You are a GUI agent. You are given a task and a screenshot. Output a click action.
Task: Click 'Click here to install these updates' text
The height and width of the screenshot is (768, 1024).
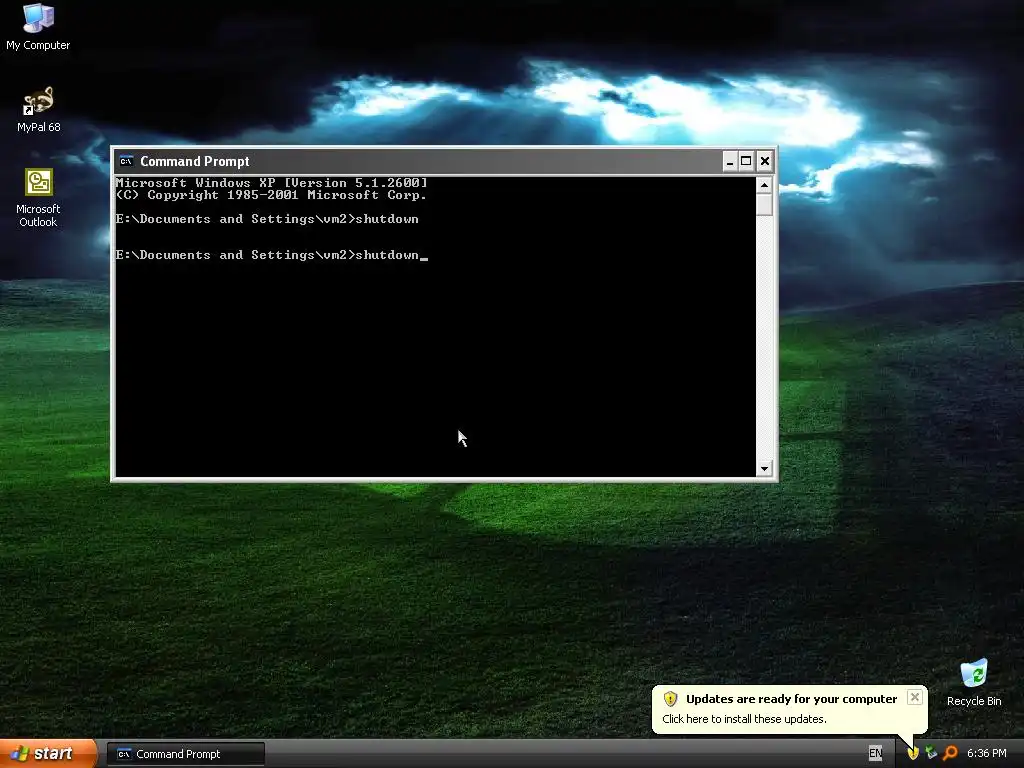744,719
